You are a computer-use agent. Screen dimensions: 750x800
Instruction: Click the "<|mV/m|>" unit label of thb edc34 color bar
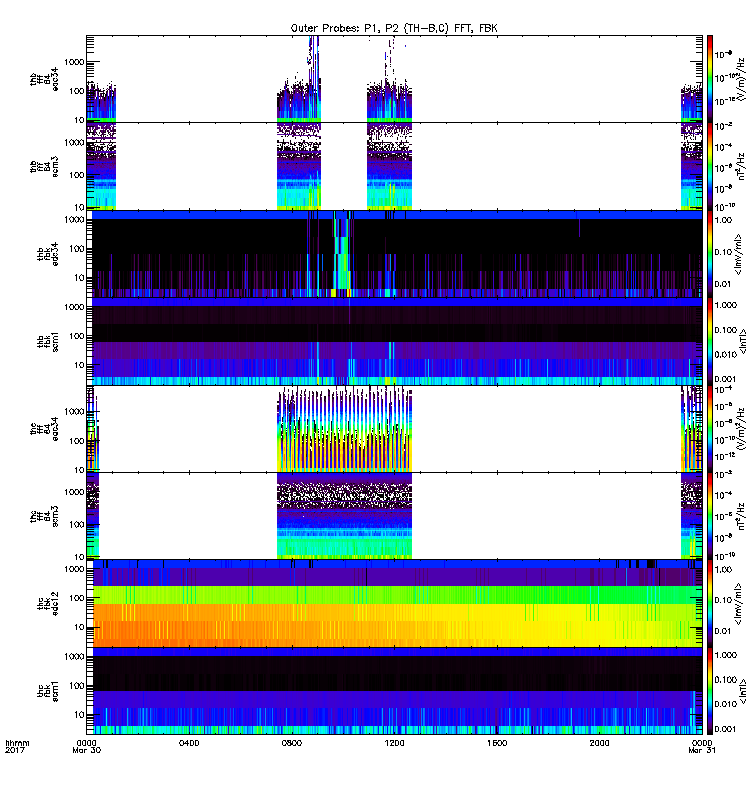click(739, 254)
